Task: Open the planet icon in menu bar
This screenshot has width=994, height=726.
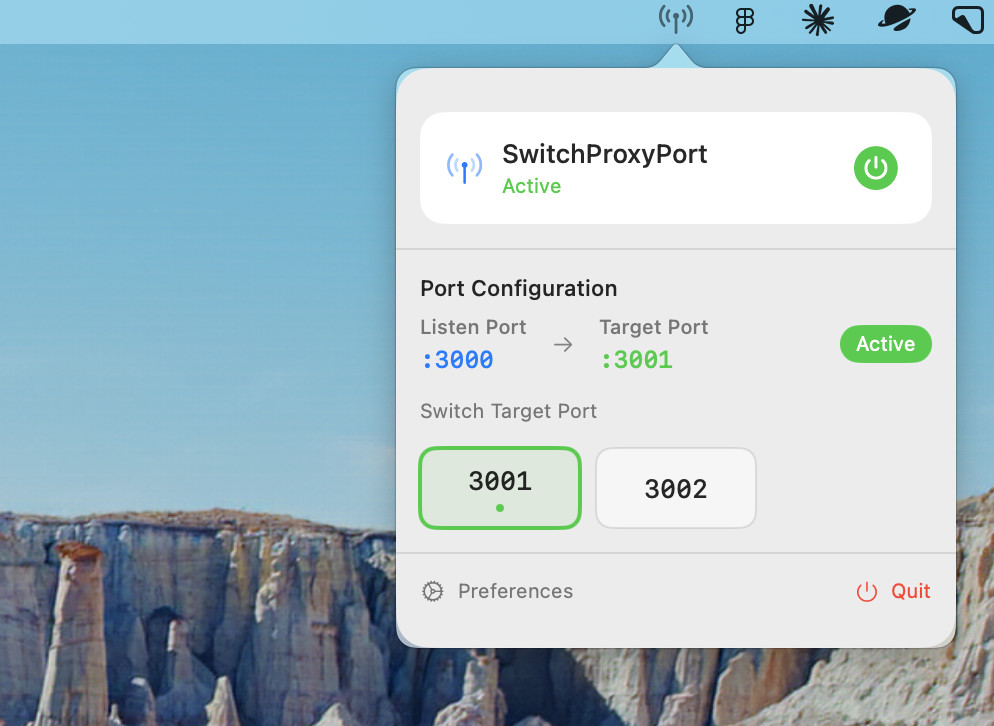Action: pyautogui.click(x=897, y=19)
